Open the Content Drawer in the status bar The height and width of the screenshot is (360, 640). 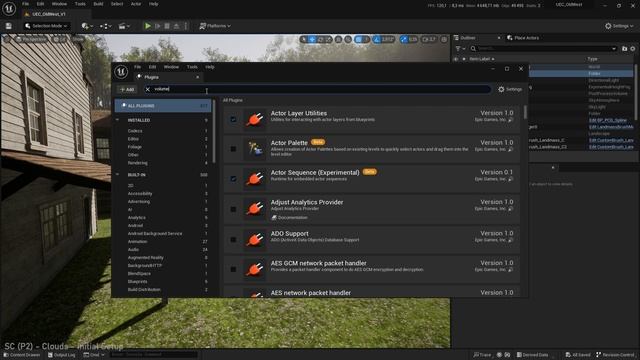tap(22, 355)
